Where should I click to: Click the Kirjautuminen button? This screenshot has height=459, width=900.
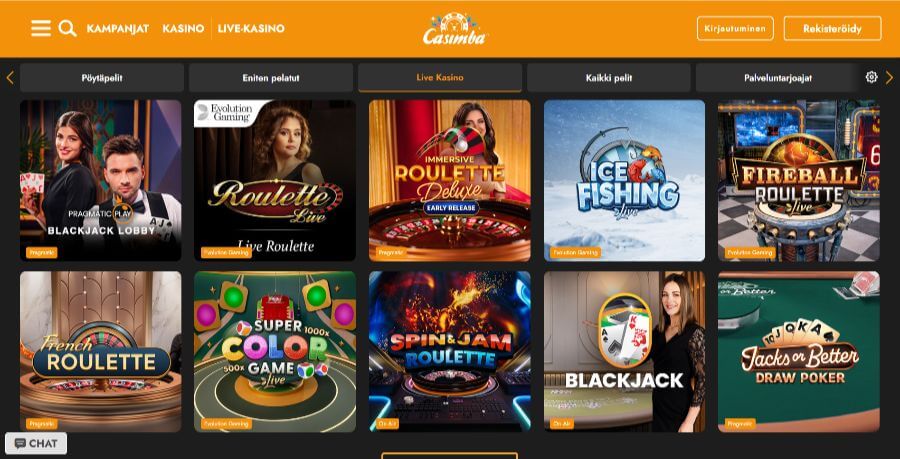[735, 28]
